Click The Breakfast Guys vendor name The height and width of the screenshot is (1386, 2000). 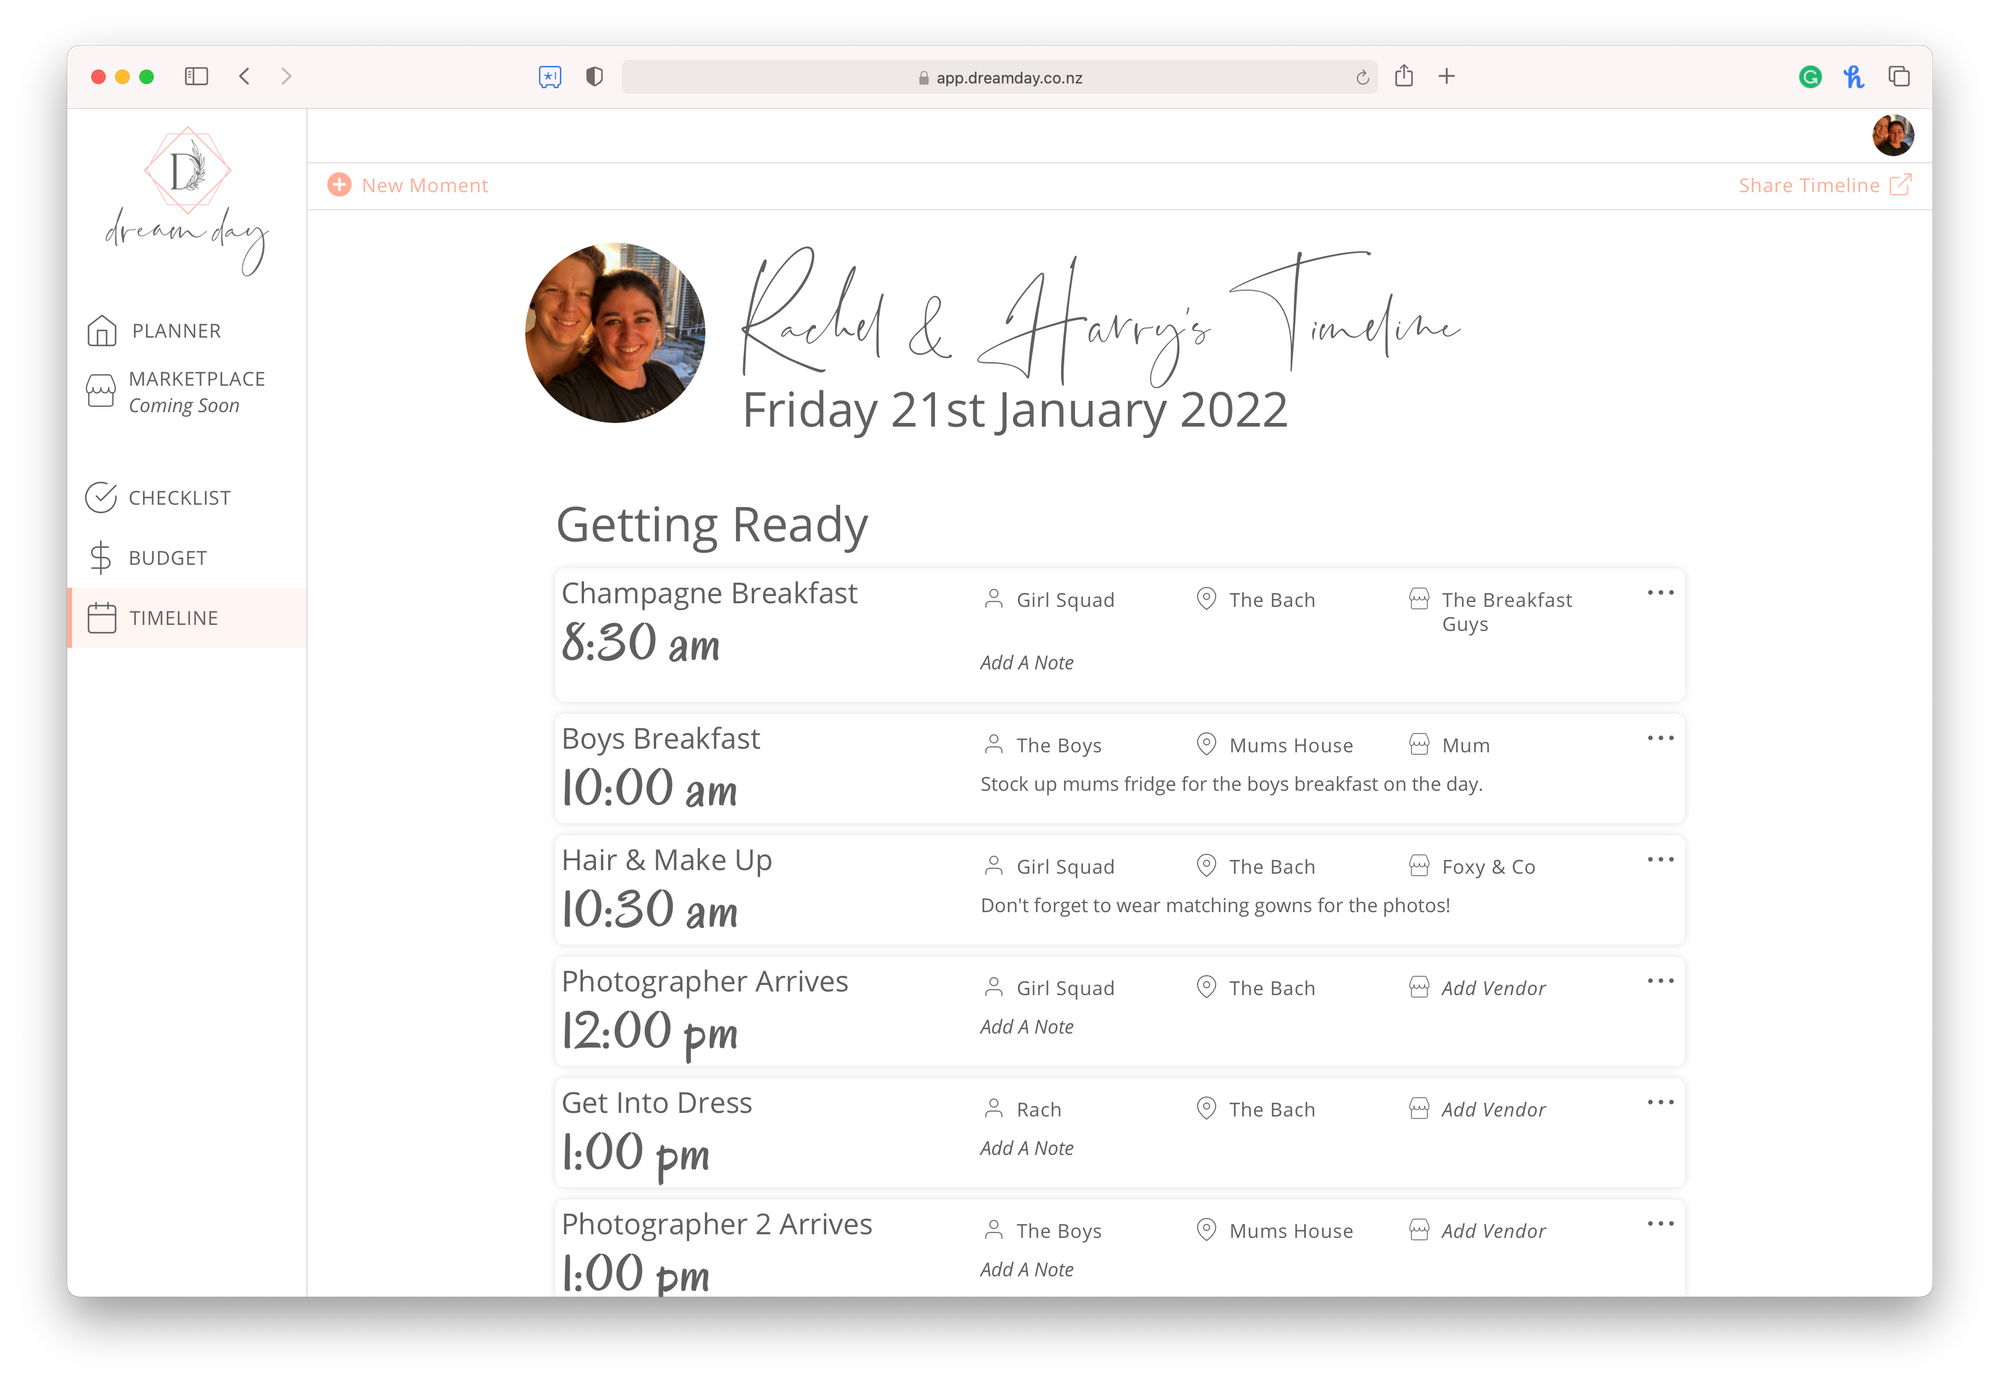[x=1506, y=611]
